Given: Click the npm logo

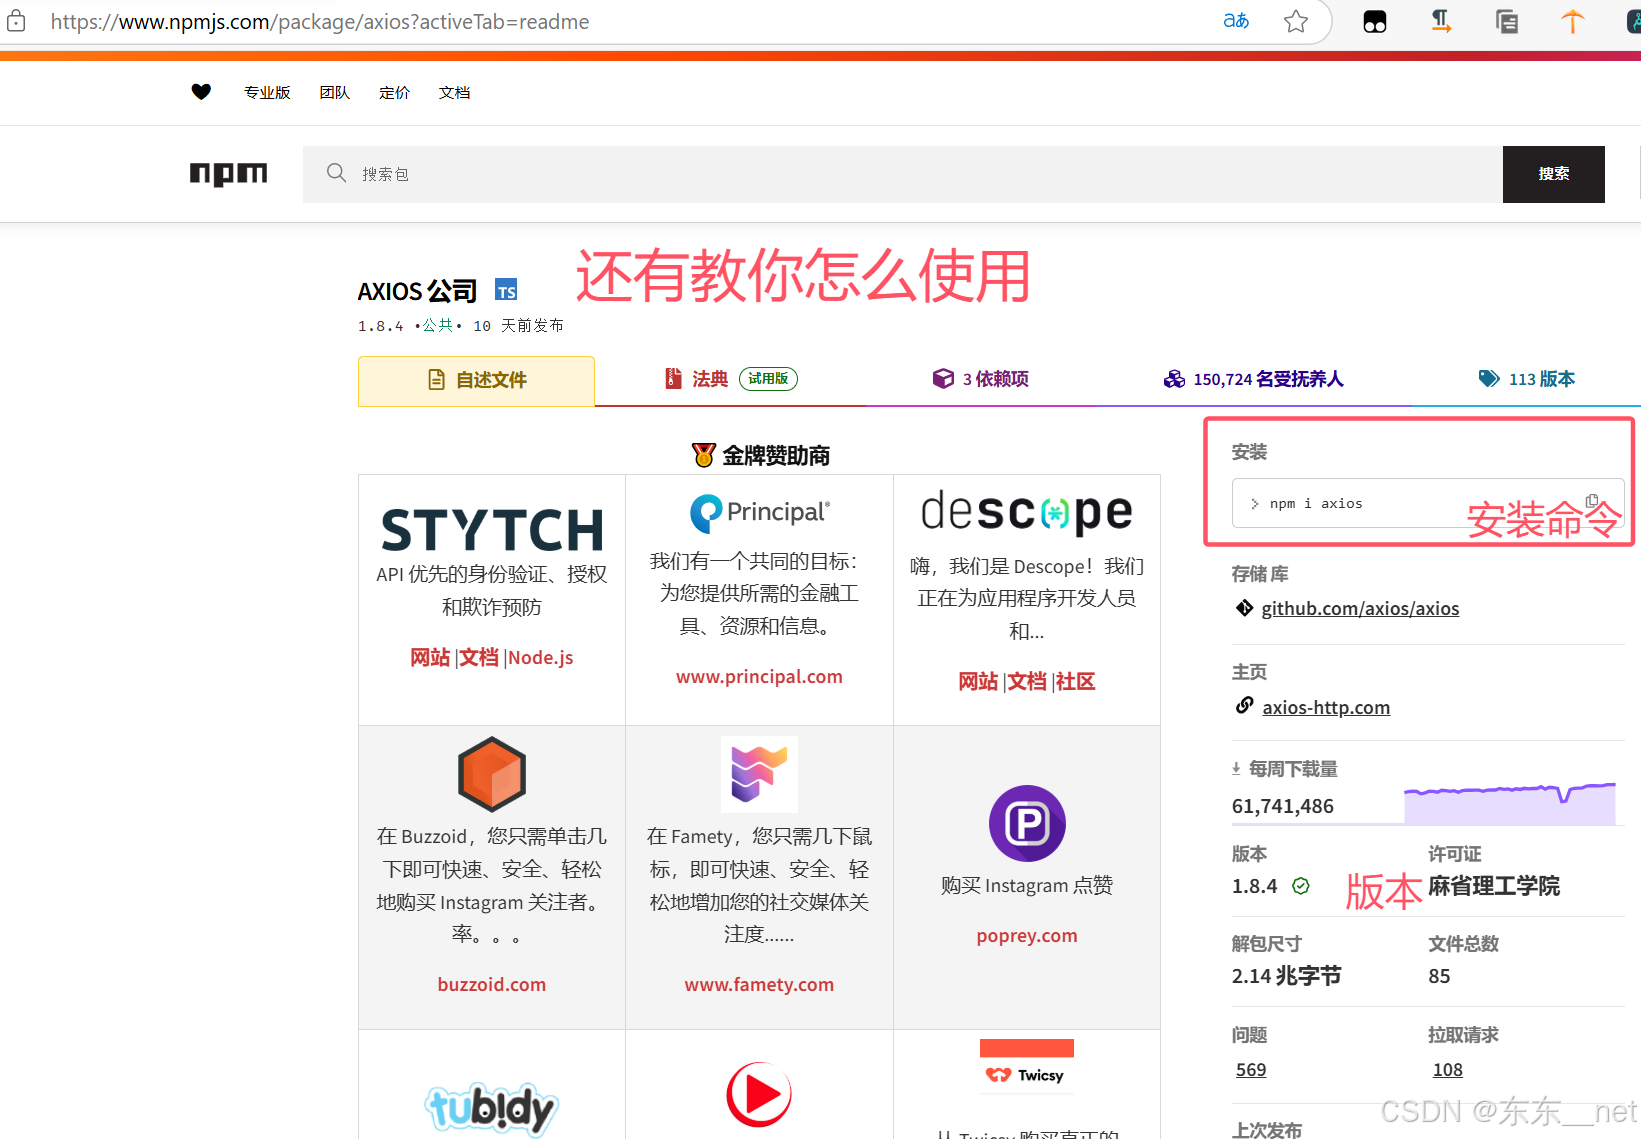Looking at the screenshot, I should point(229,174).
